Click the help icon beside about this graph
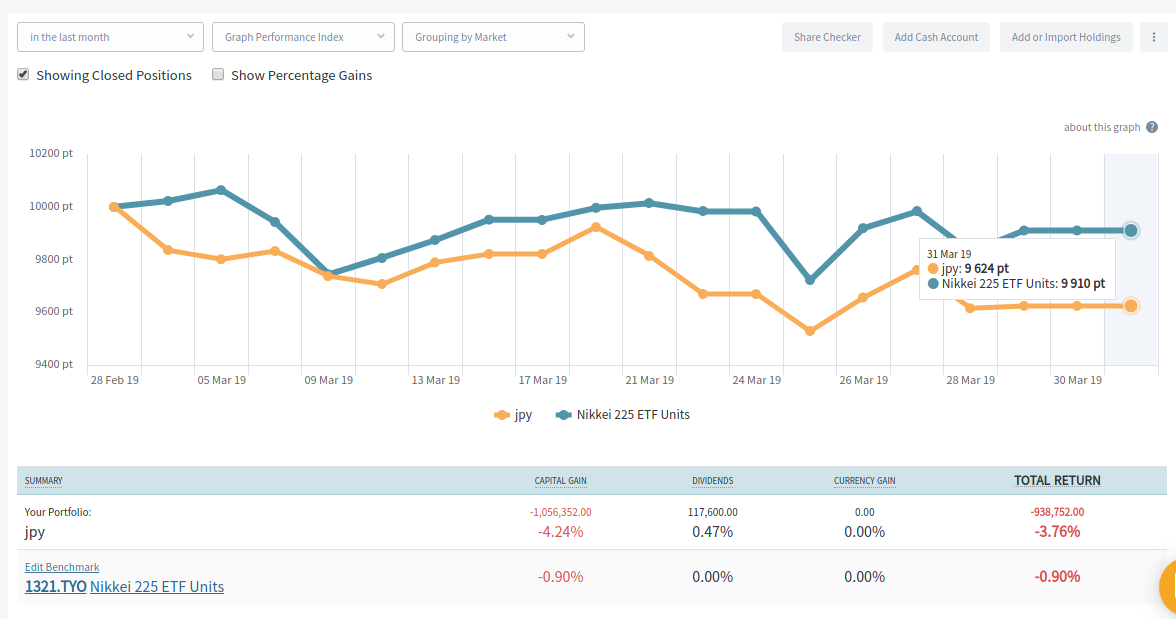Viewport: 1176px width, 619px height. tap(1152, 127)
